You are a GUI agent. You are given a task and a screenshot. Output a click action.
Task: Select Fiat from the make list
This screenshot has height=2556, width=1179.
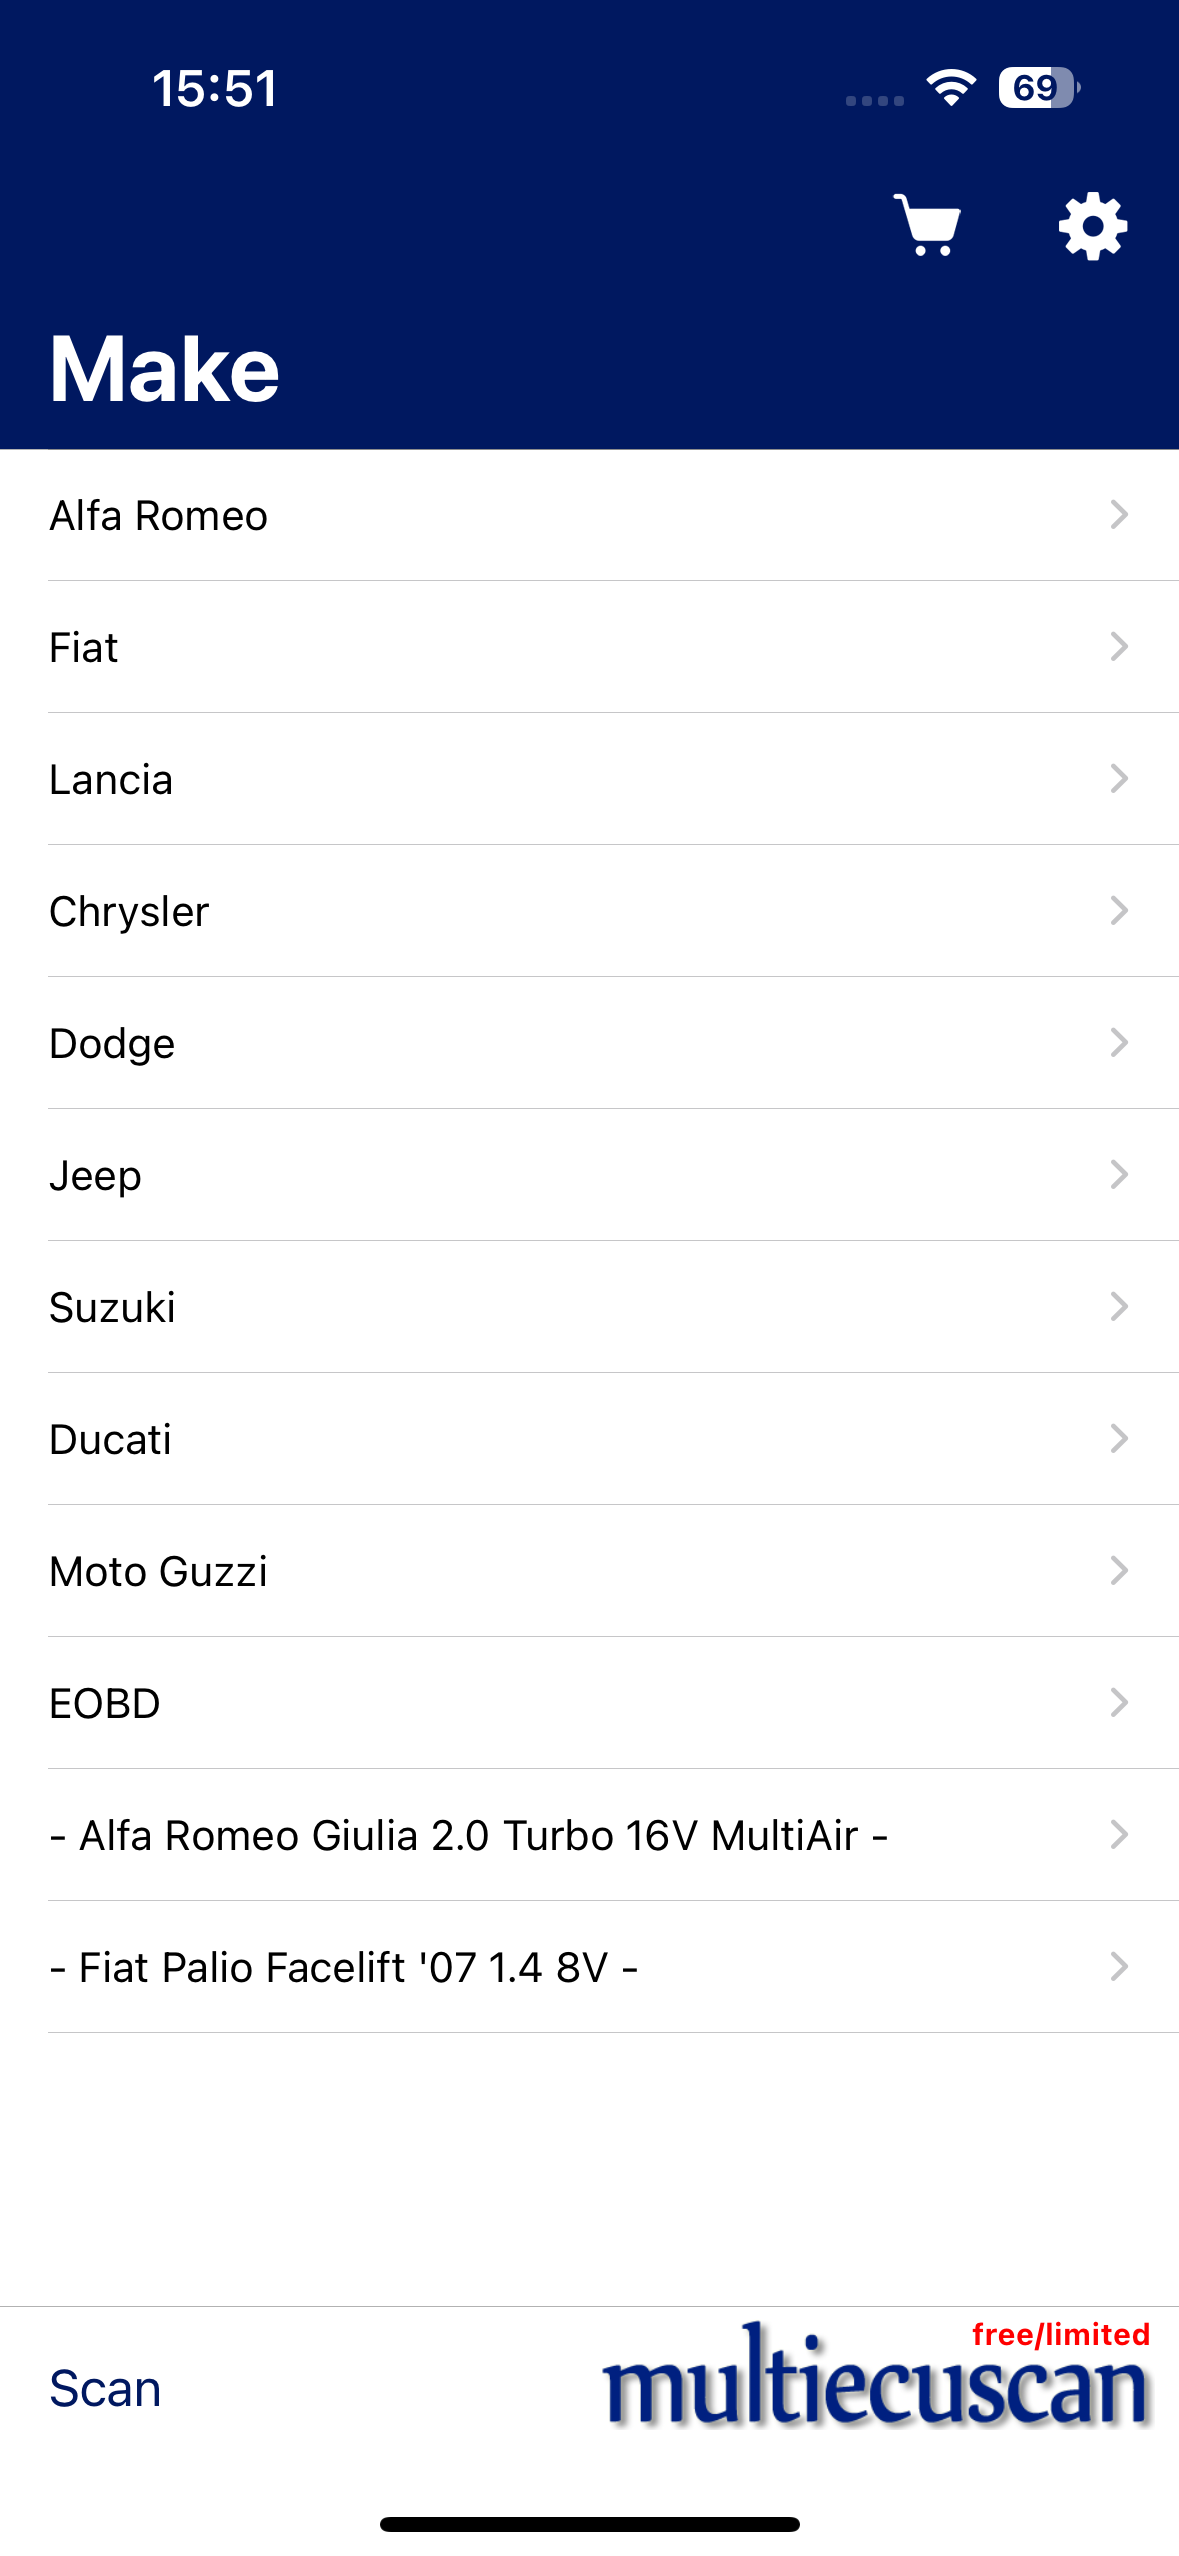point(84,648)
